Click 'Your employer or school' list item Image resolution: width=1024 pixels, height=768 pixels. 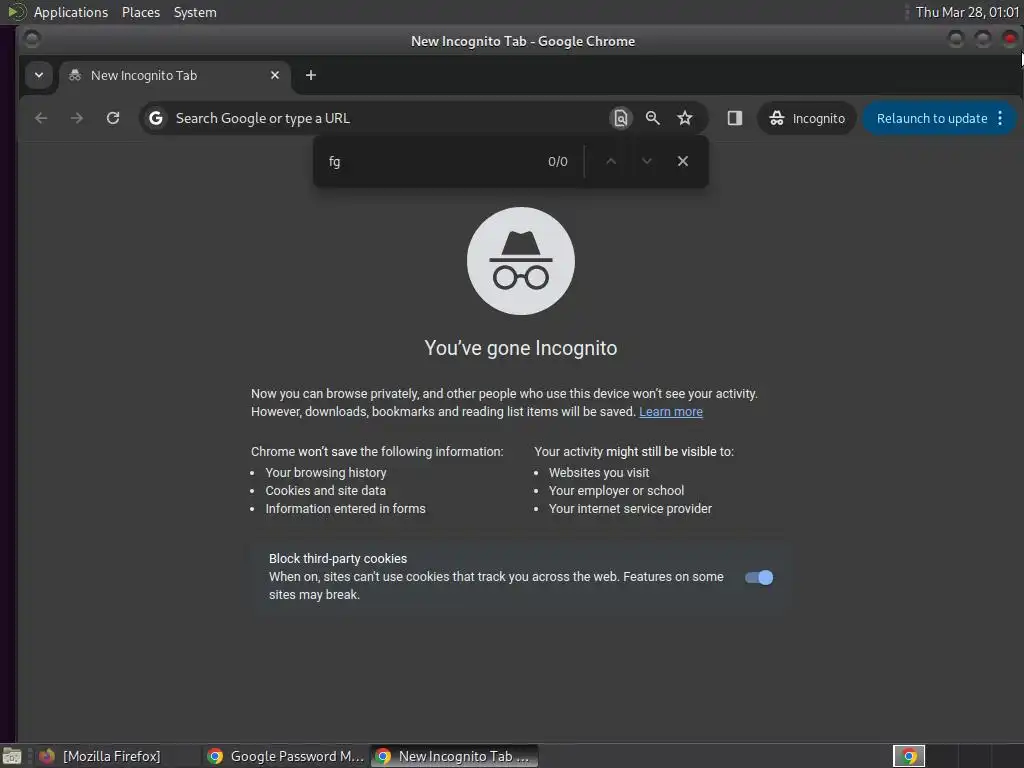pos(616,490)
